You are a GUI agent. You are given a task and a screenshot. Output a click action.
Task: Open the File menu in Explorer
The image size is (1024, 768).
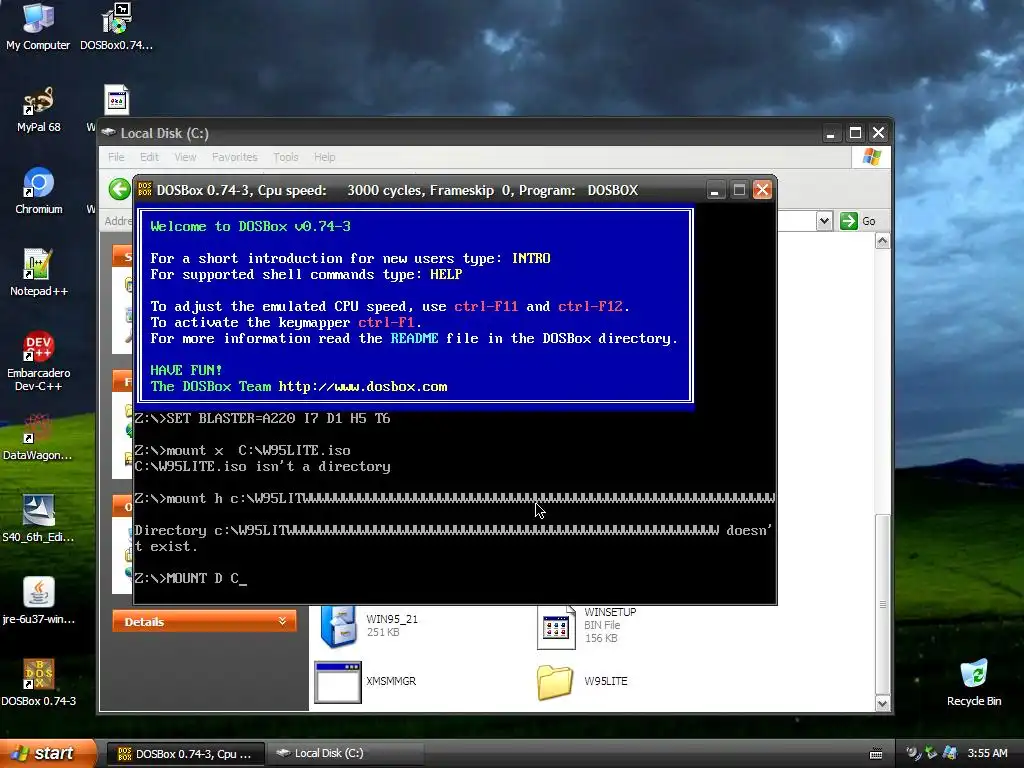click(116, 157)
